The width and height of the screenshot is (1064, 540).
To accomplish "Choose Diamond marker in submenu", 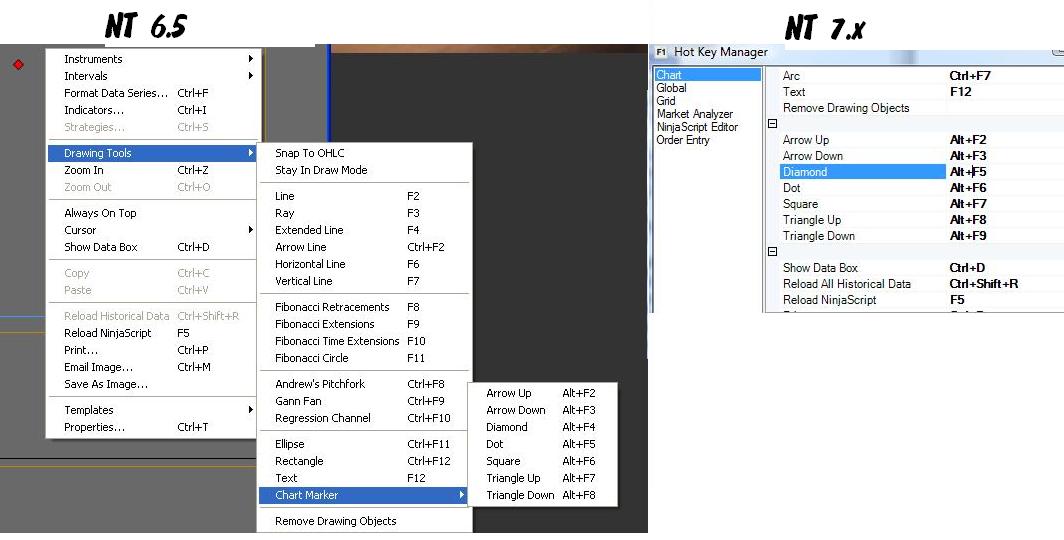I will [543, 427].
